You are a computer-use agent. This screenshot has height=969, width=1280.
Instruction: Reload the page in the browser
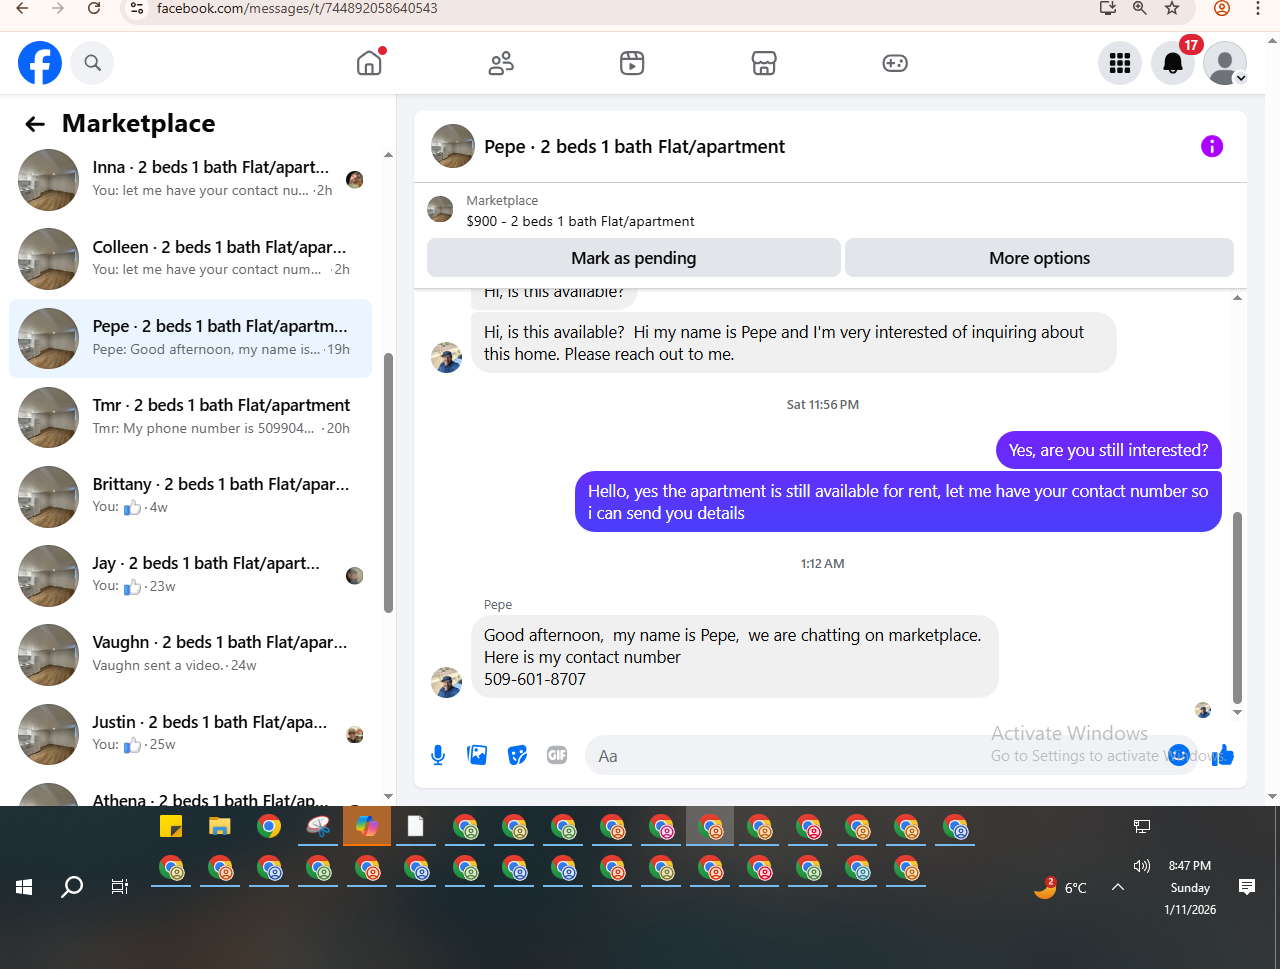[x=94, y=9]
